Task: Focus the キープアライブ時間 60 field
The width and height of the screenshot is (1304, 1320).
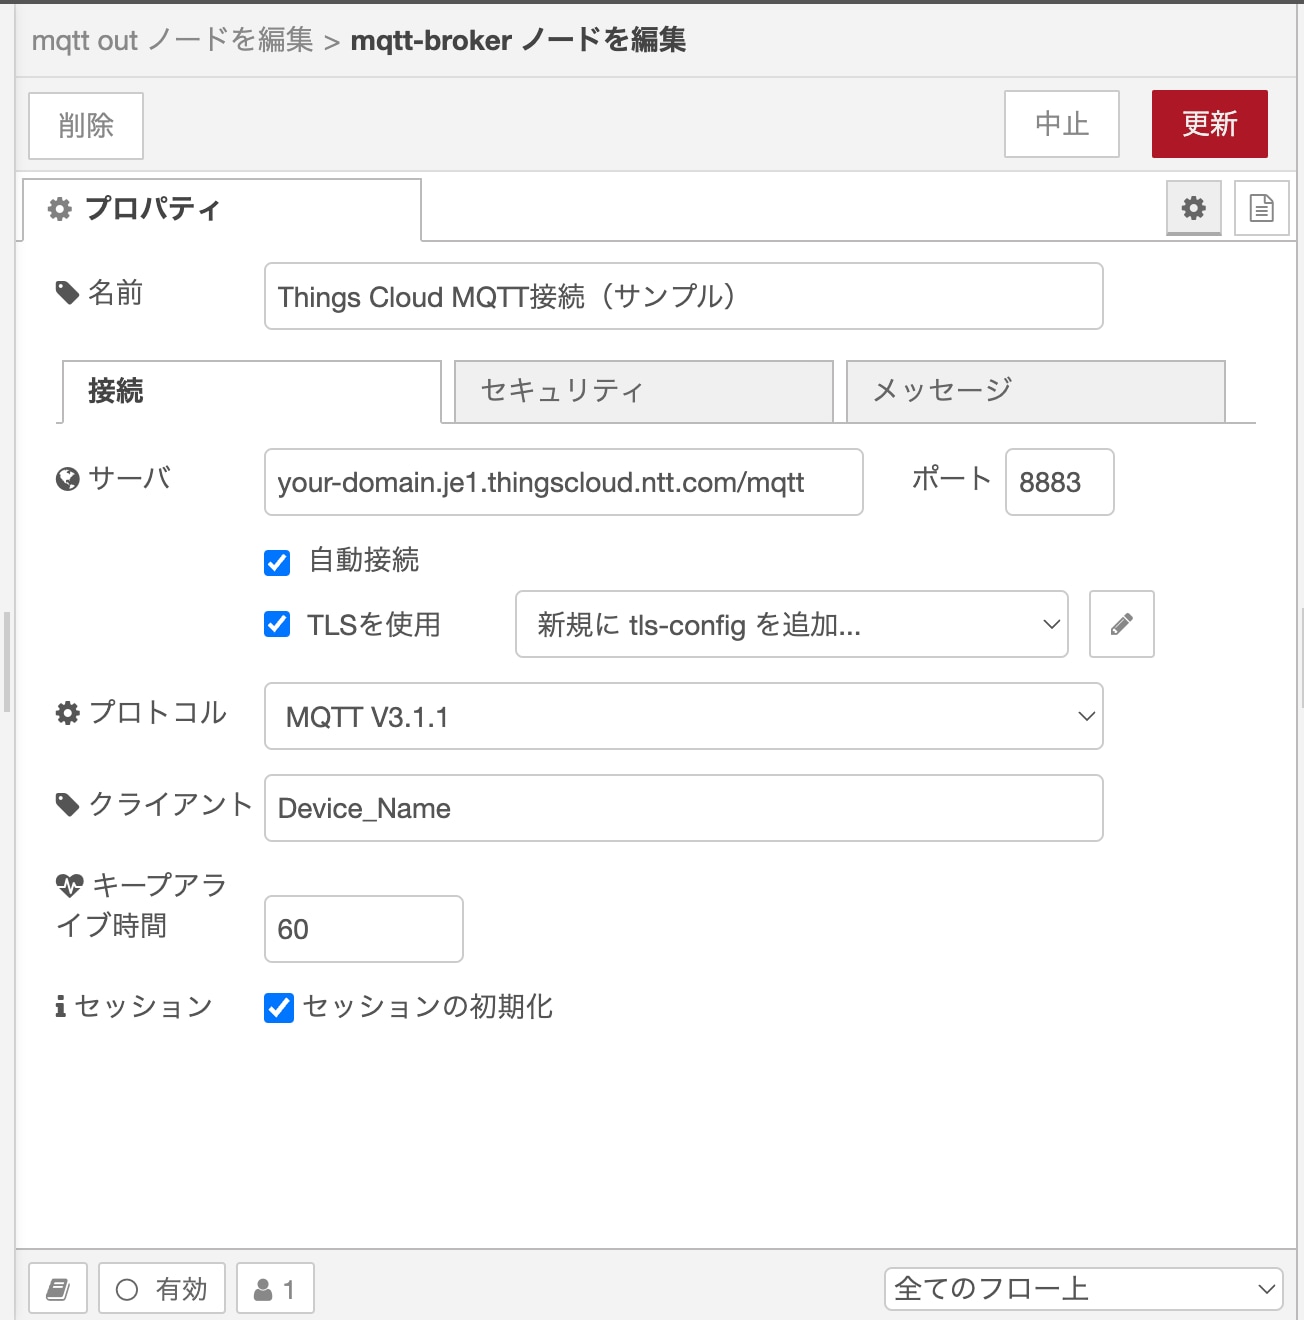Action: coord(364,929)
